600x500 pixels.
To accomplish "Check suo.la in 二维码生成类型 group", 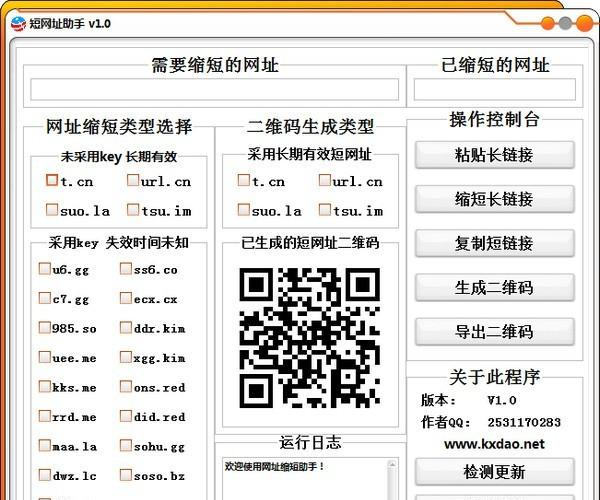I will [x=243, y=210].
